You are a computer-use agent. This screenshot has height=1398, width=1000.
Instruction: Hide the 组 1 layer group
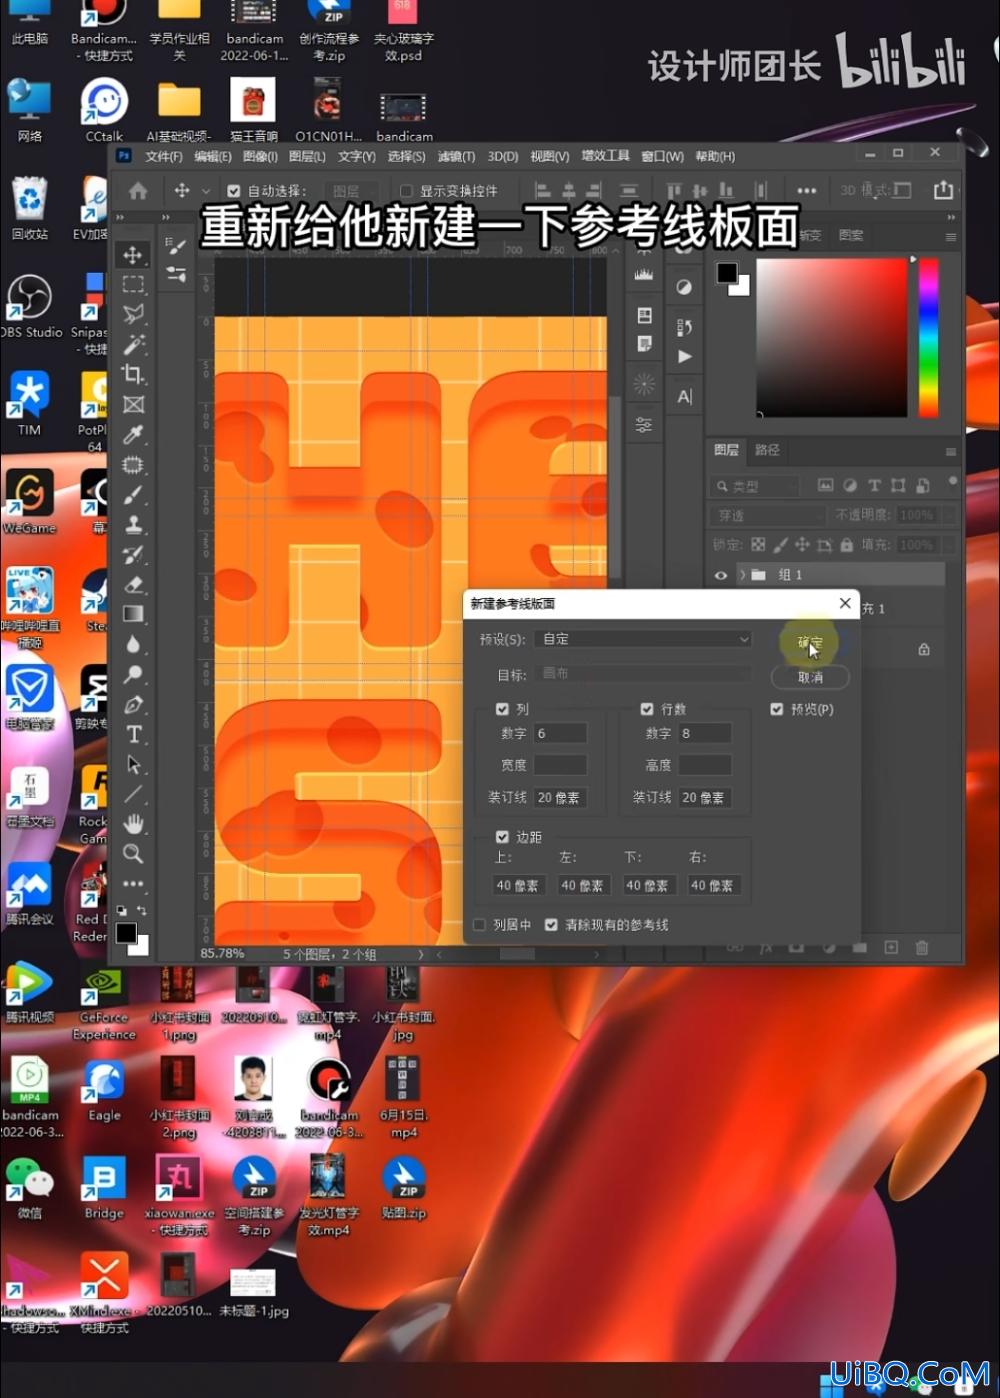pyautogui.click(x=721, y=575)
